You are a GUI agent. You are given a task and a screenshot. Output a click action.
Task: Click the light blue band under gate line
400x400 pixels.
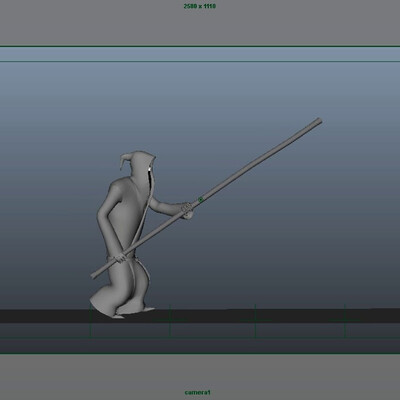click(200, 54)
